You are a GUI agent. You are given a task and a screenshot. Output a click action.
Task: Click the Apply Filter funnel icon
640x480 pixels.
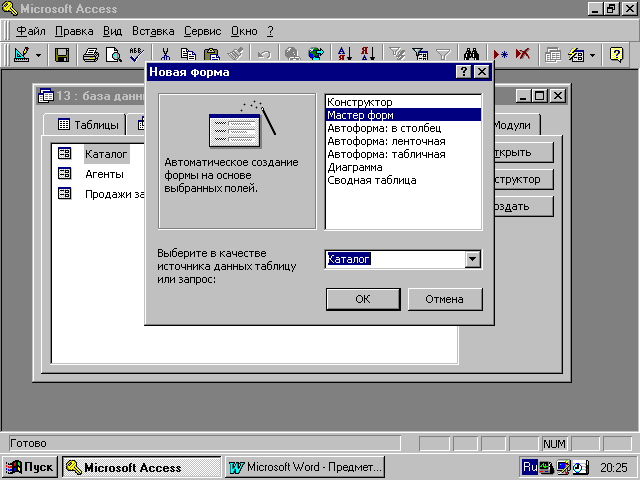tap(443, 54)
